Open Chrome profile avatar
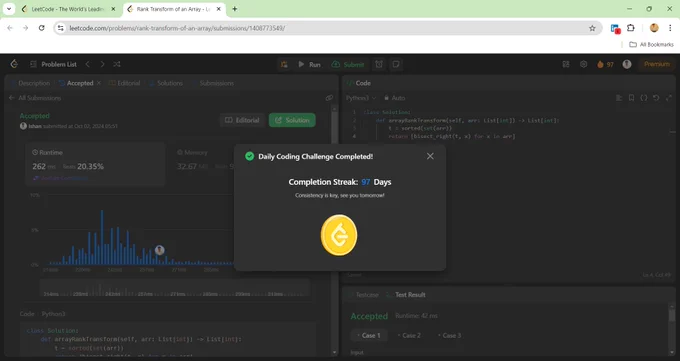The height and width of the screenshot is (361, 680). [654, 28]
